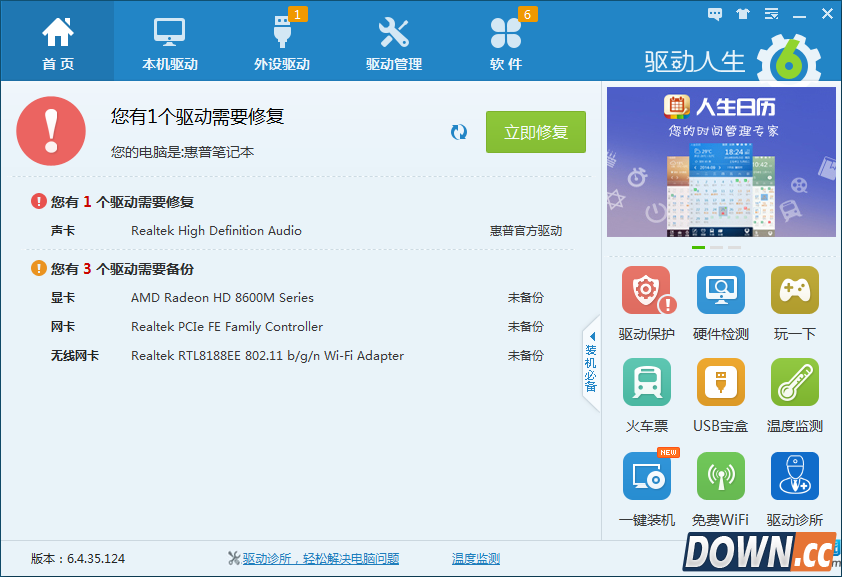Start the 免费WiFi hotspot tool
The width and height of the screenshot is (842, 577).
tap(720, 477)
